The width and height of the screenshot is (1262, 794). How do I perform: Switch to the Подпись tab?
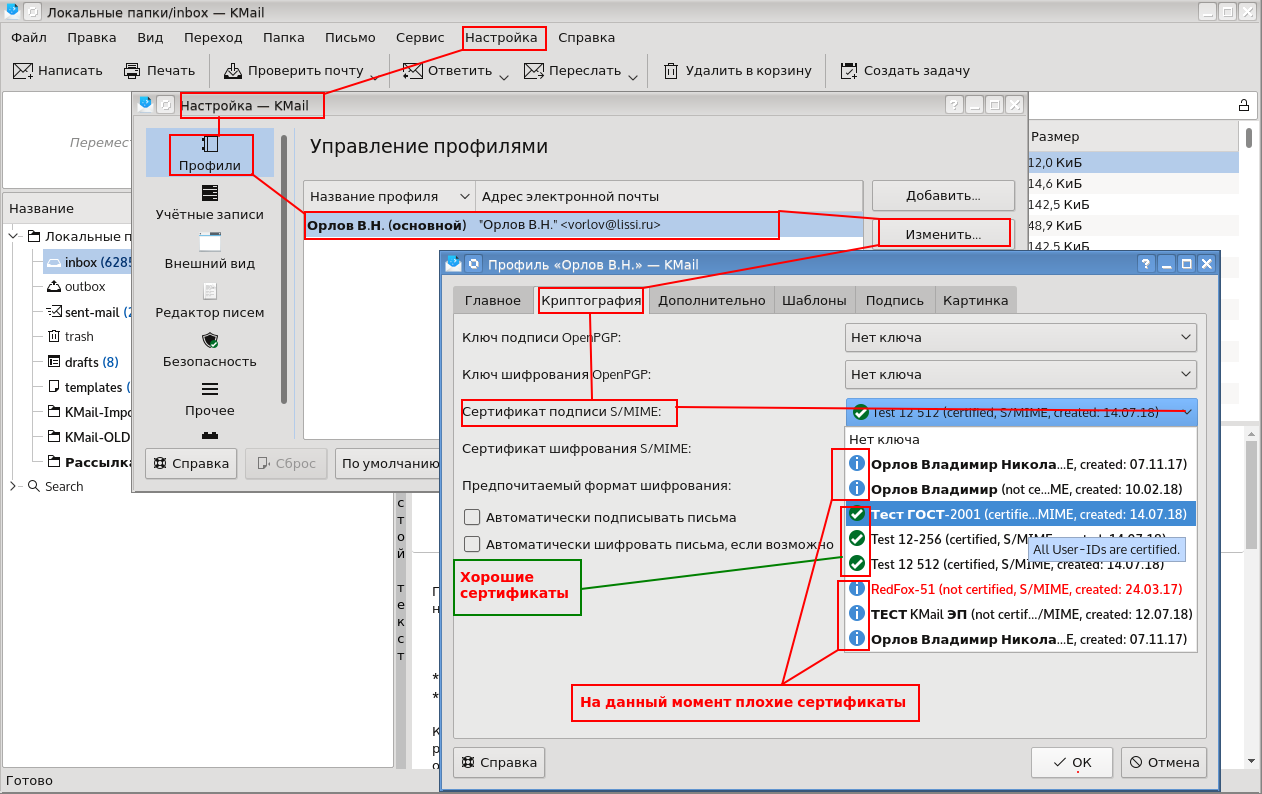click(894, 300)
